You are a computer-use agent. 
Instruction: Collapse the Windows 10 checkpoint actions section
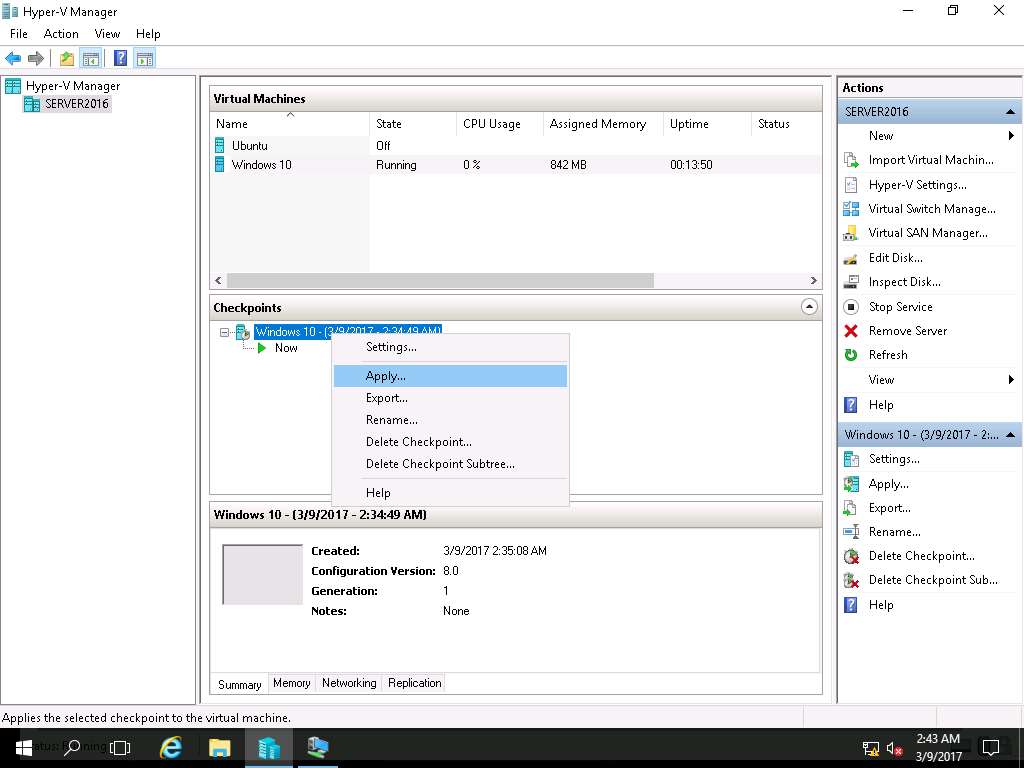(1010, 435)
